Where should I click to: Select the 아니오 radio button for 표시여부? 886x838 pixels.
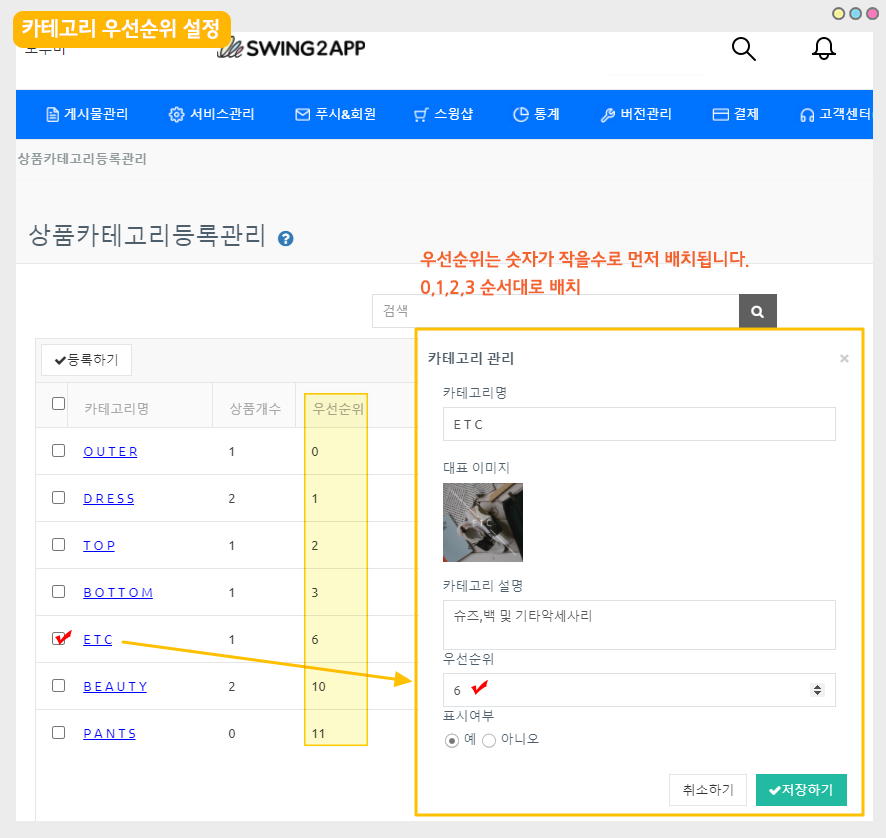(489, 740)
